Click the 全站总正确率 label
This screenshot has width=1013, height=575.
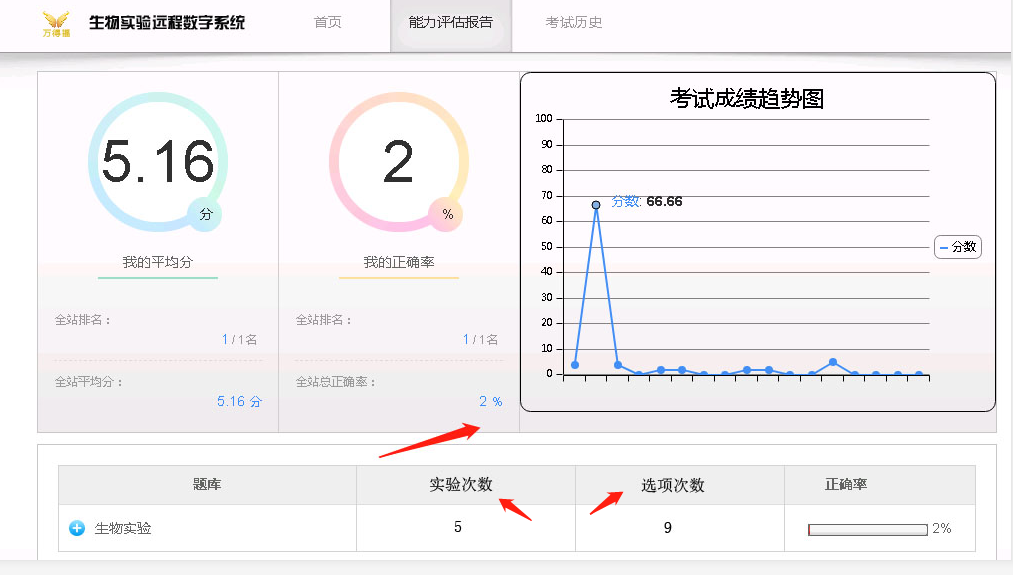(x=335, y=382)
